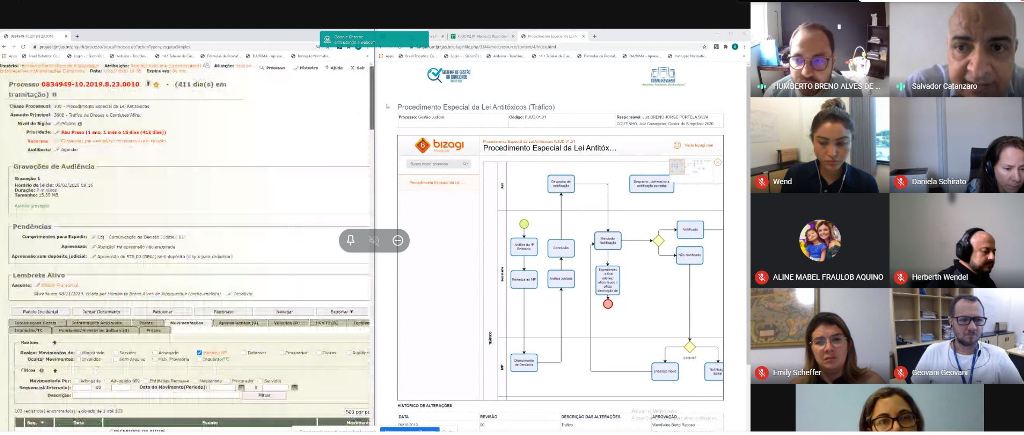Click the audio indicator on Salvador Catanzaro's tile
Viewport: 1024px width, 435px height.
click(901, 86)
